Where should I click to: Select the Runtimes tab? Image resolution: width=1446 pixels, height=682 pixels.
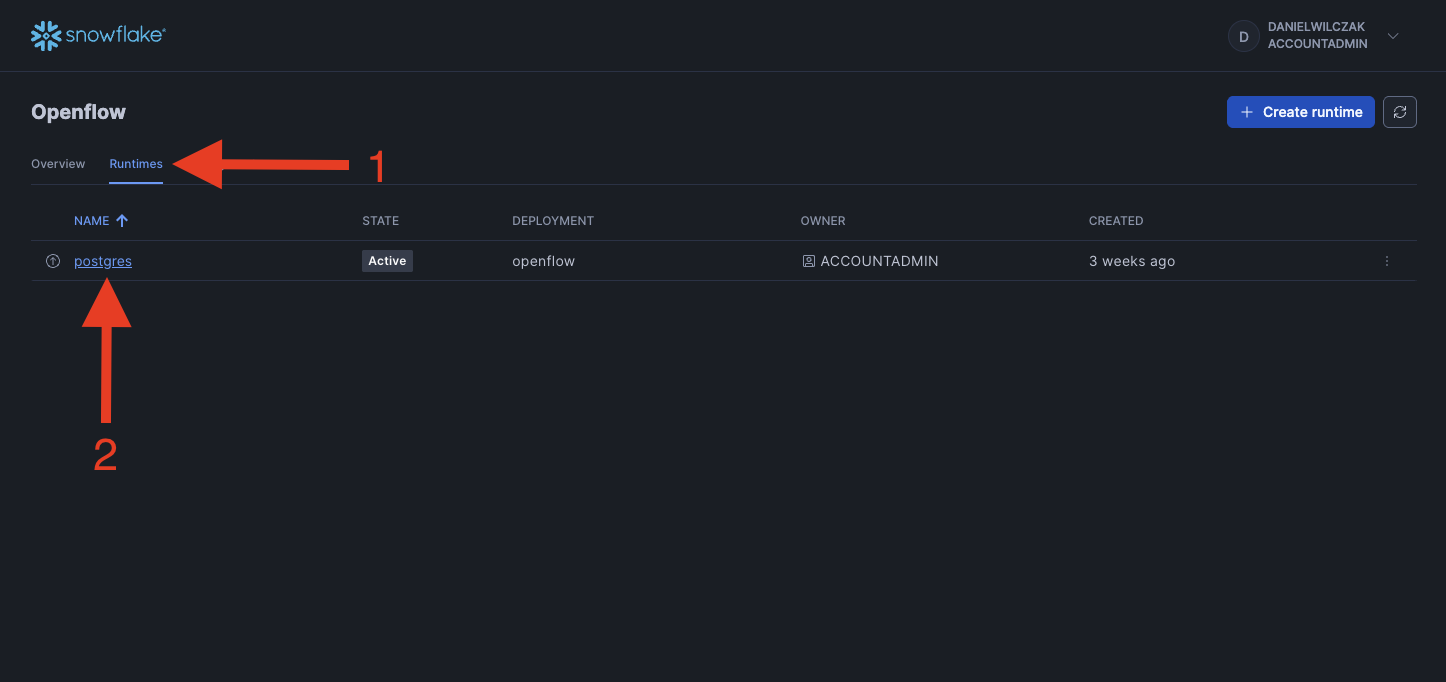coord(136,164)
